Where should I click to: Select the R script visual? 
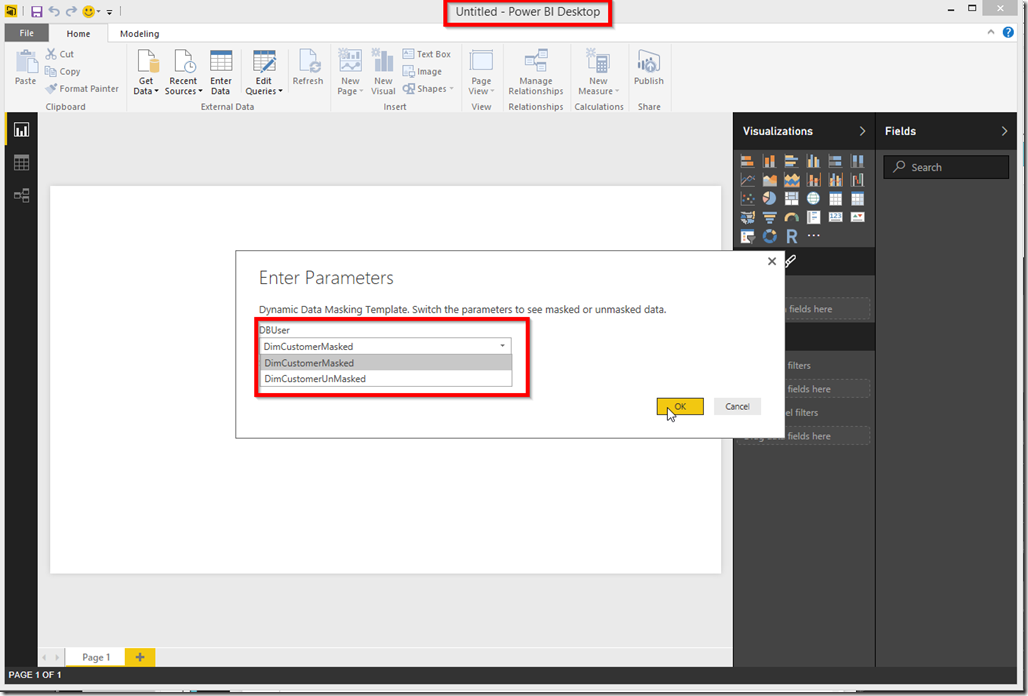click(791, 236)
